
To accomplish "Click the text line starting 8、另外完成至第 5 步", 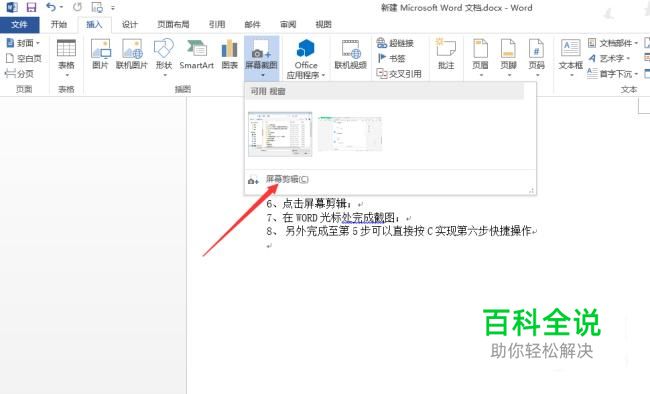I will (399, 231).
